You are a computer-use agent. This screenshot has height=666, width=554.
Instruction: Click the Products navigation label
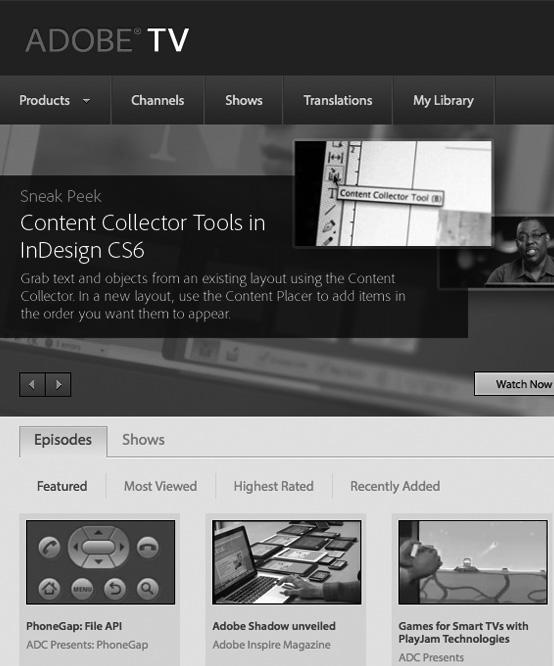pos(45,100)
